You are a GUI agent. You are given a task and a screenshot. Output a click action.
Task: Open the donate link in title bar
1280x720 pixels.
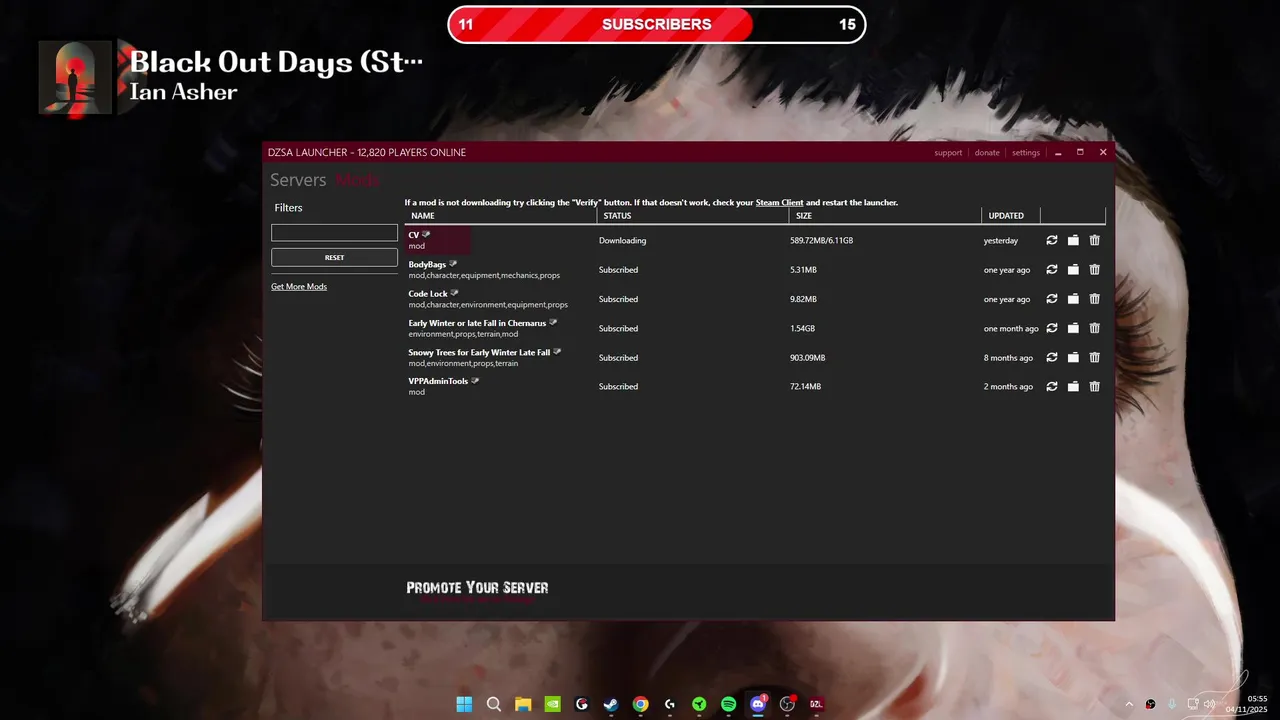pyautogui.click(x=987, y=153)
